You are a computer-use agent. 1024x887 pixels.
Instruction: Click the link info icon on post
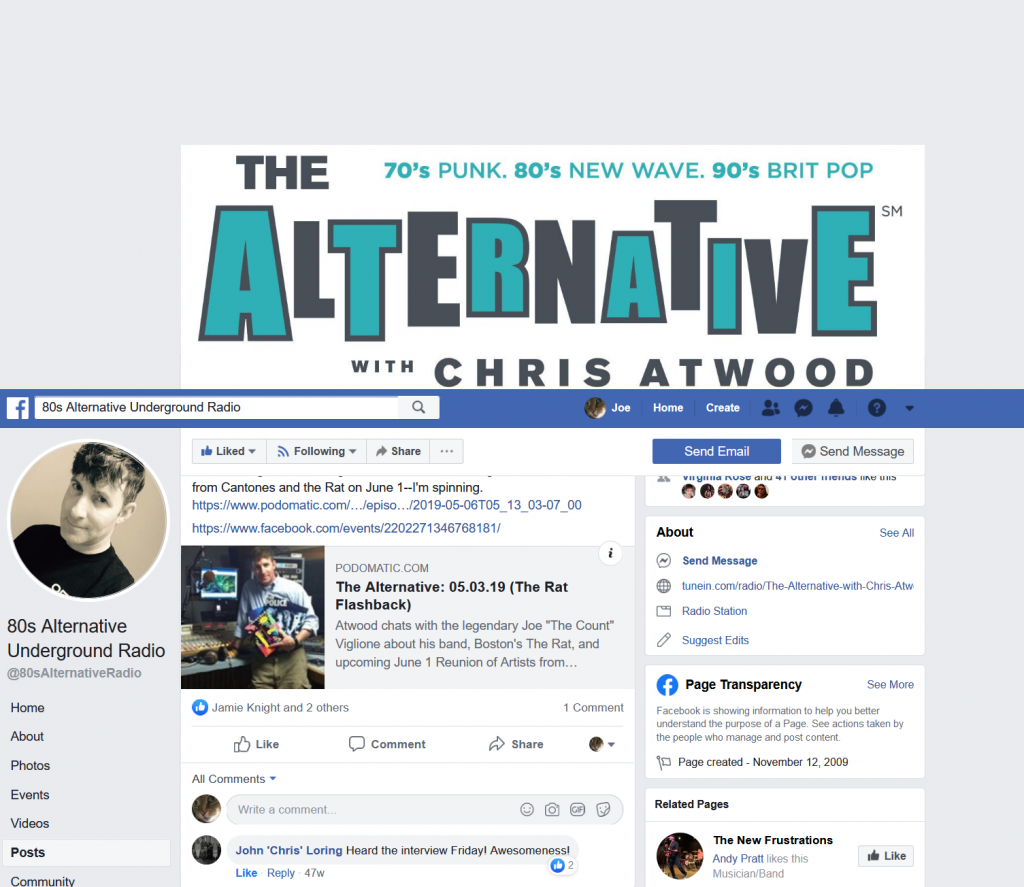[x=610, y=554]
